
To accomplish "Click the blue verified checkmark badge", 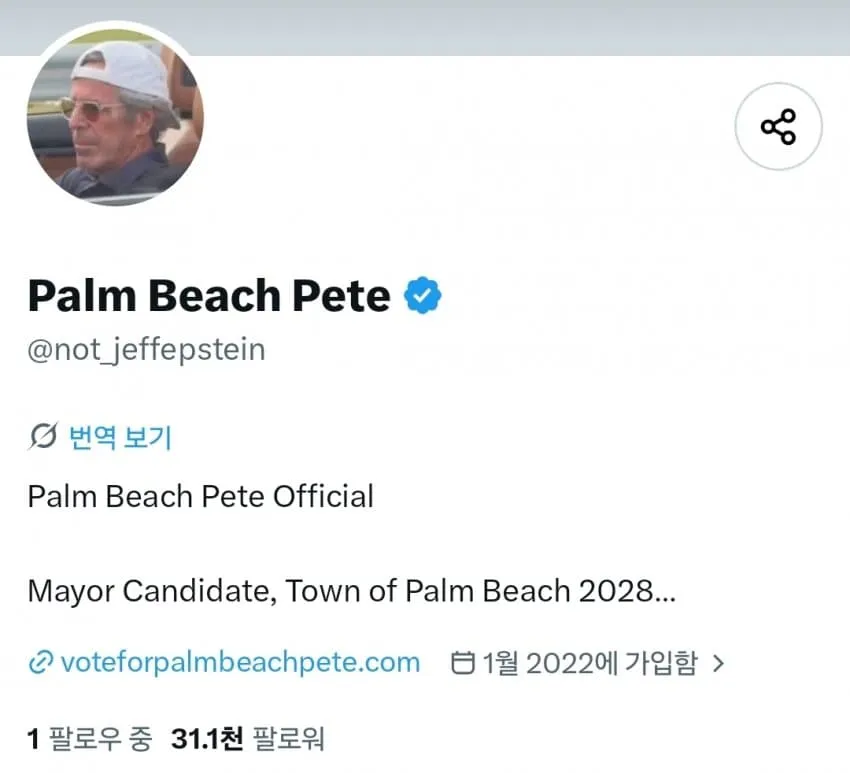I will [x=423, y=295].
